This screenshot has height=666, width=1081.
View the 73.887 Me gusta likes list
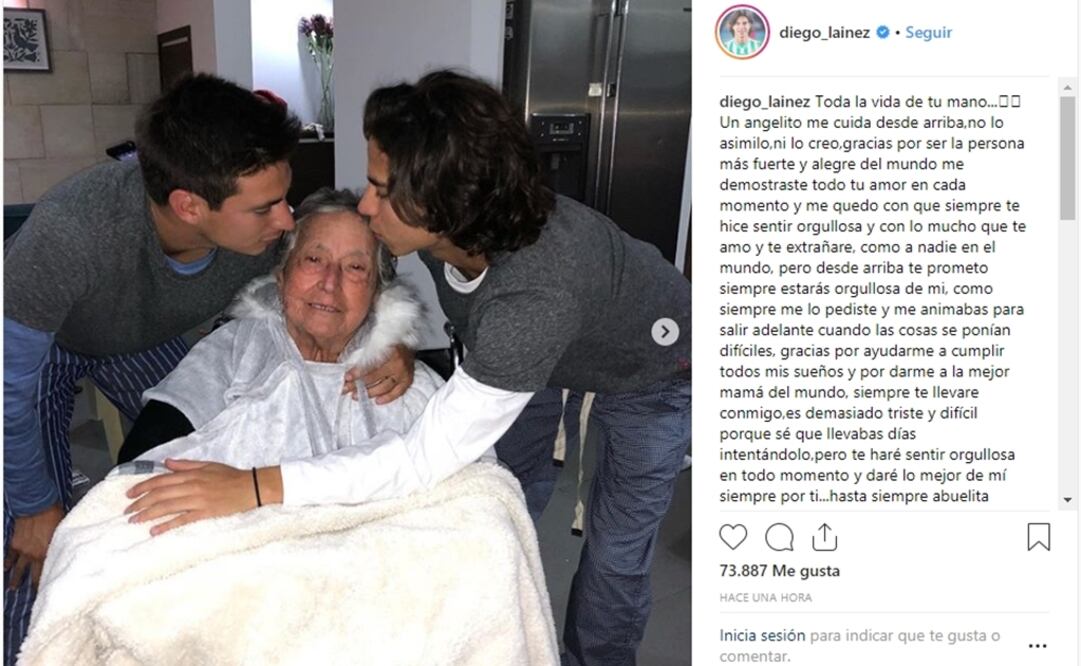click(x=779, y=571)
